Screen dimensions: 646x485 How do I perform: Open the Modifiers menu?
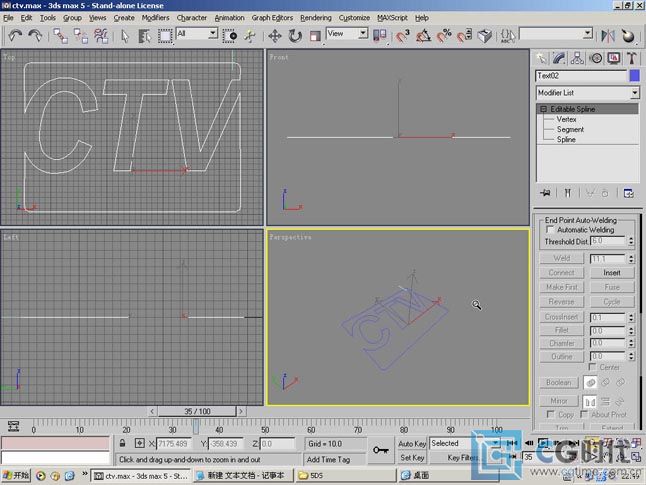coord(155,18)
